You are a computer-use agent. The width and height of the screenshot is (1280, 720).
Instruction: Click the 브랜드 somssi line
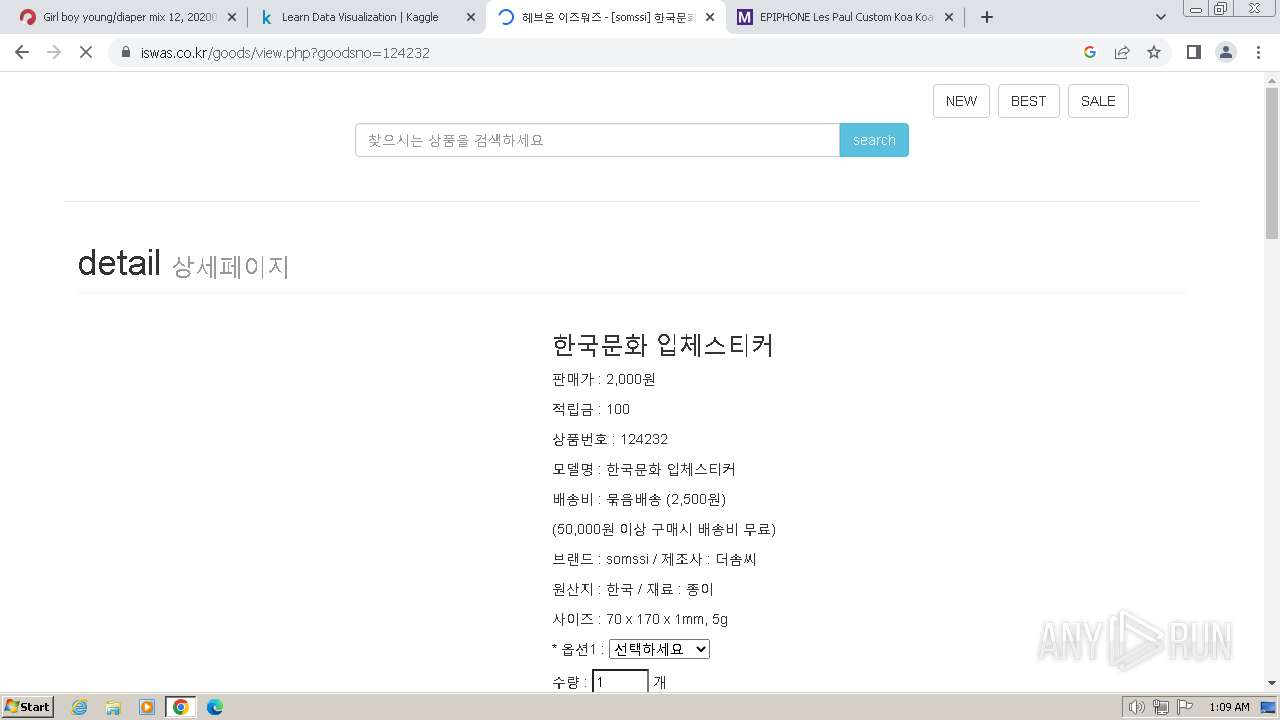point(655,560)
